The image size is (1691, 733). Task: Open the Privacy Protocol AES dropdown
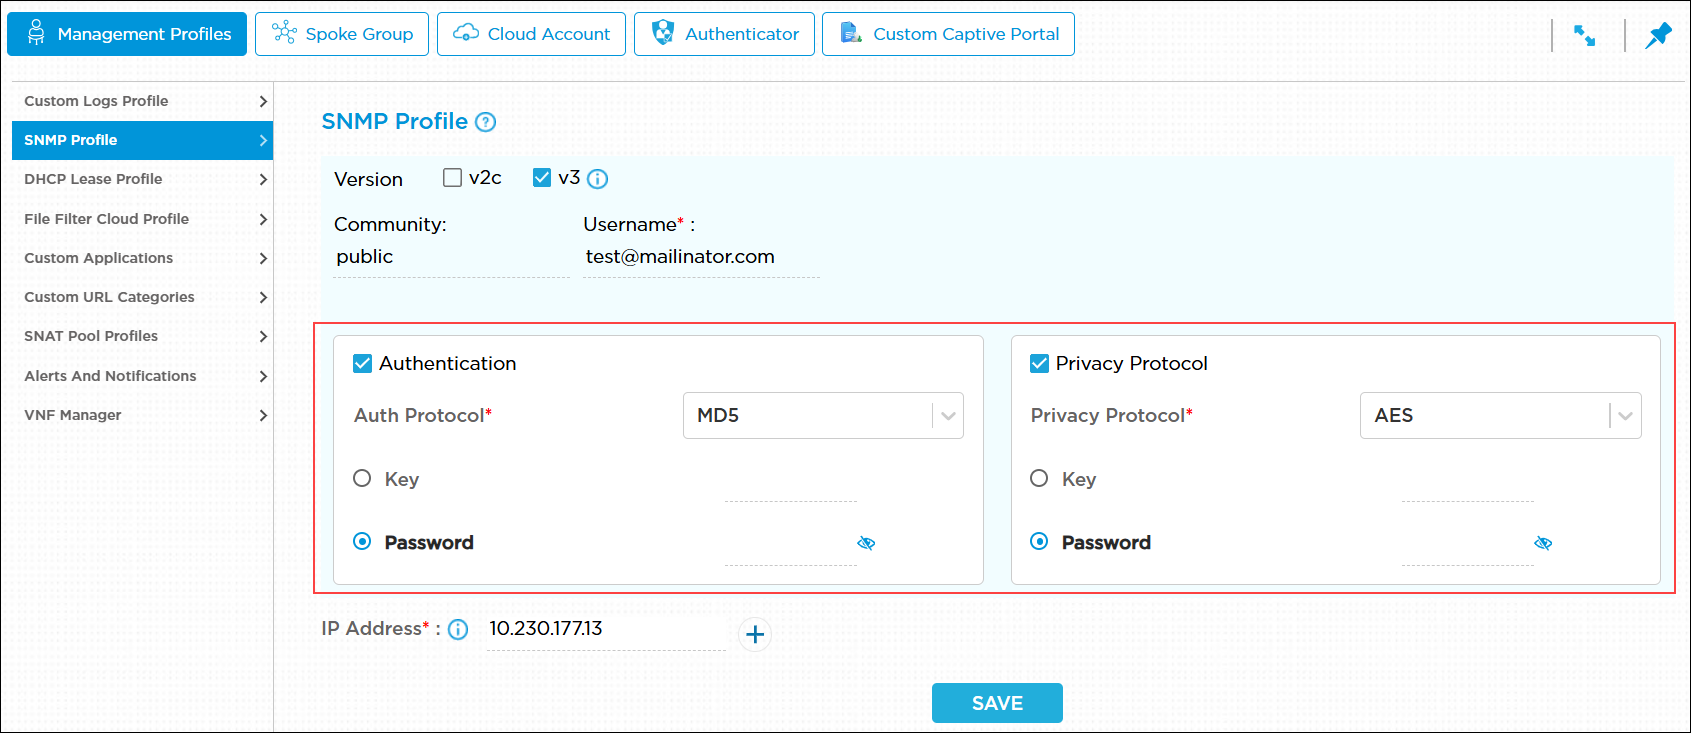tap(1500, 416)
